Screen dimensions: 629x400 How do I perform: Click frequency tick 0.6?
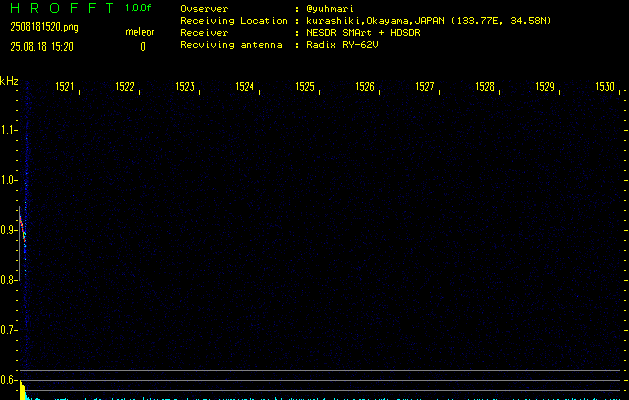[8, 380]
